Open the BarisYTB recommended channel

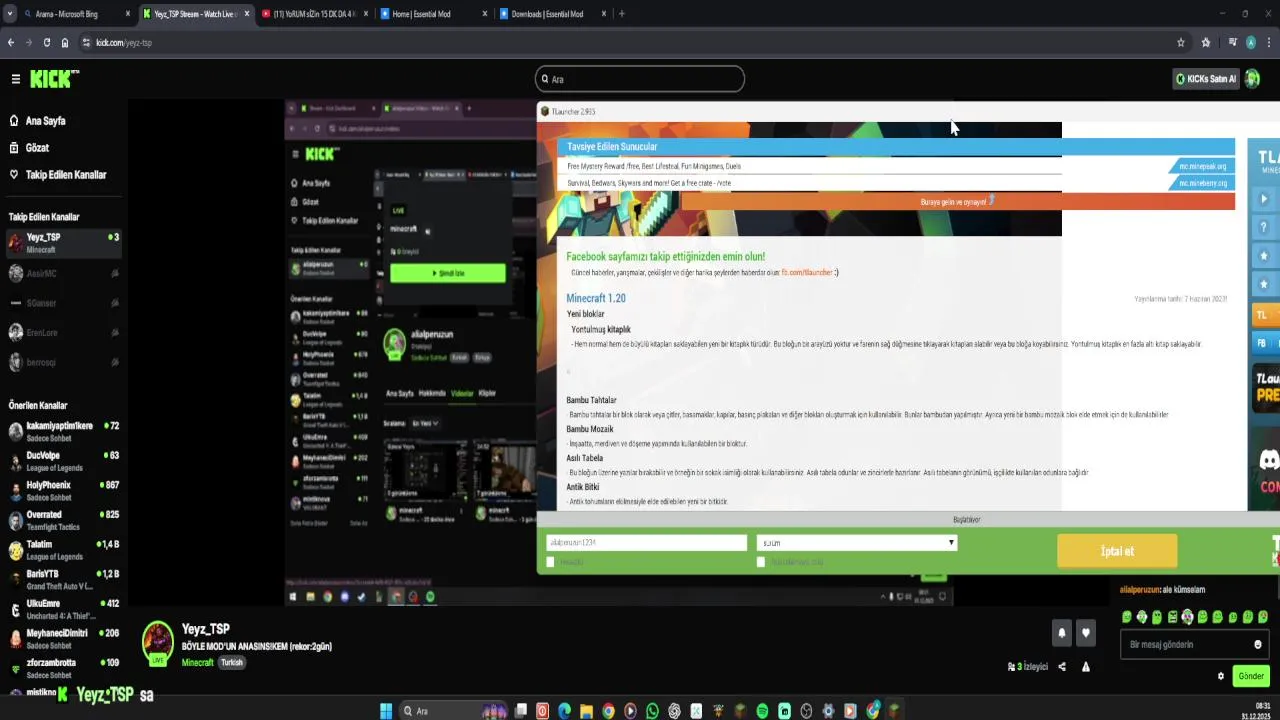[x=63, y=580]
